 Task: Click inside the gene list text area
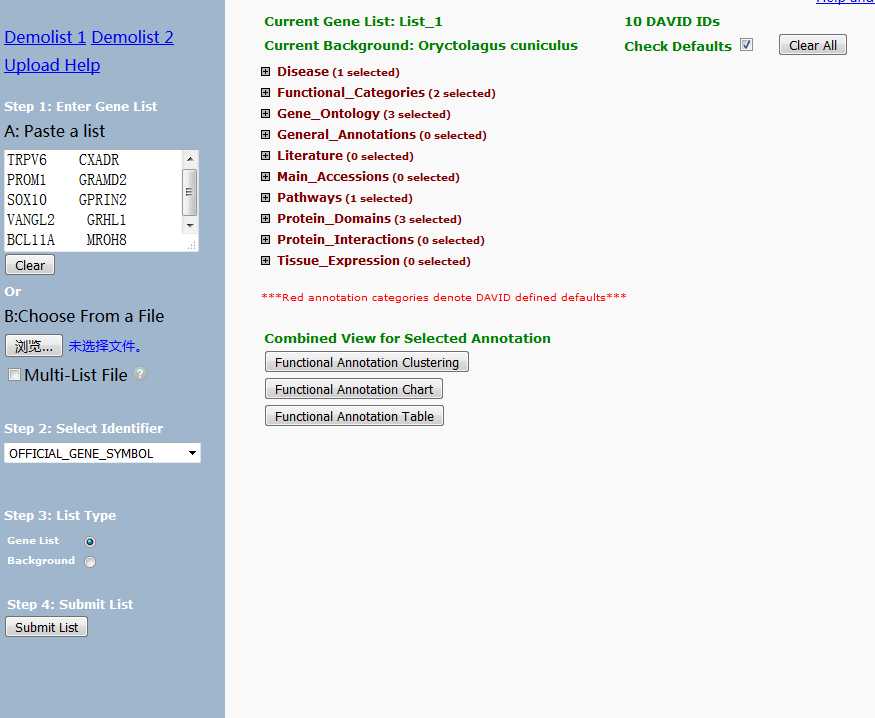click(93, 200)
